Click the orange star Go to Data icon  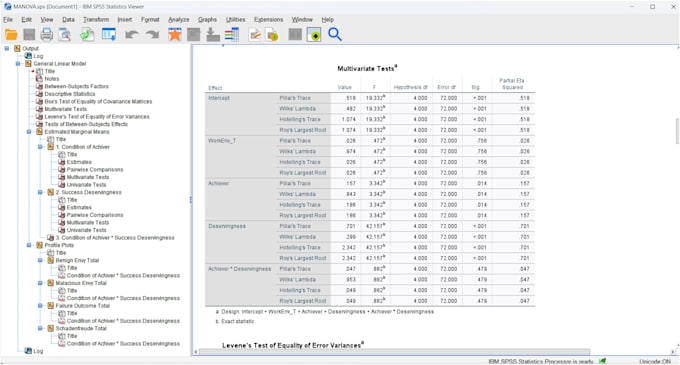click(175, 35)
